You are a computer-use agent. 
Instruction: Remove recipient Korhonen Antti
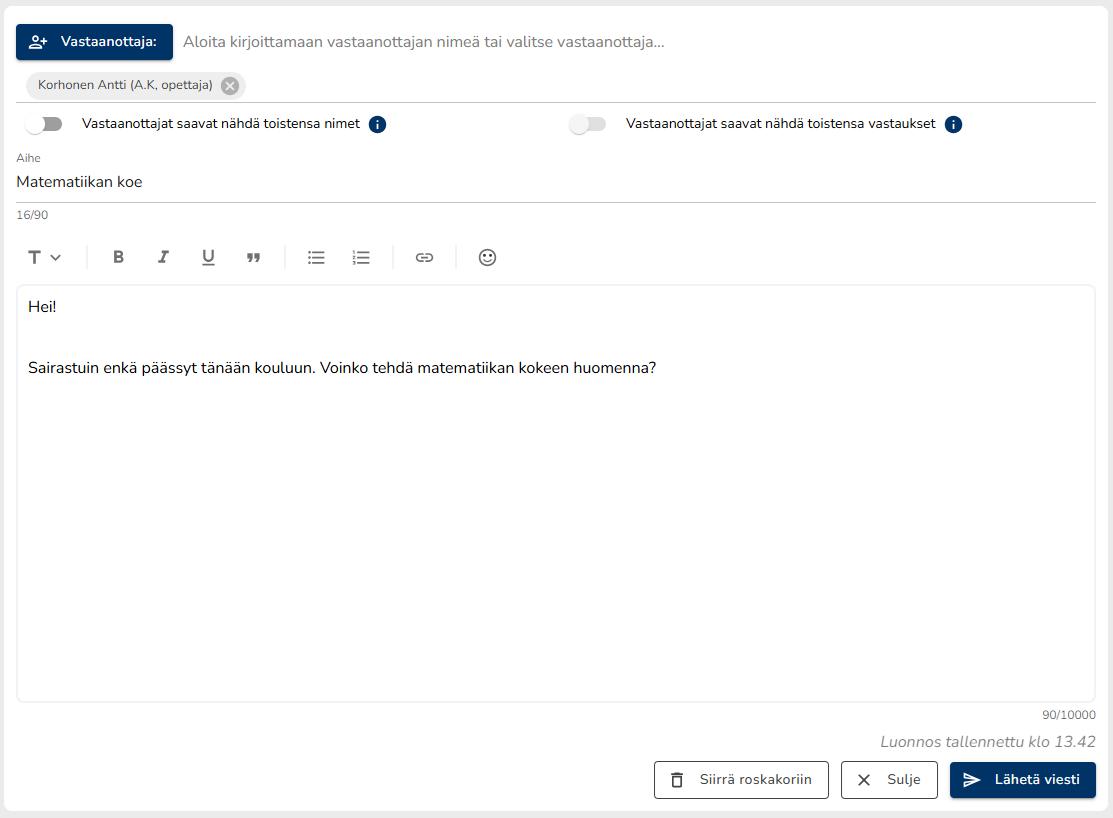click(x=230, y=86)
